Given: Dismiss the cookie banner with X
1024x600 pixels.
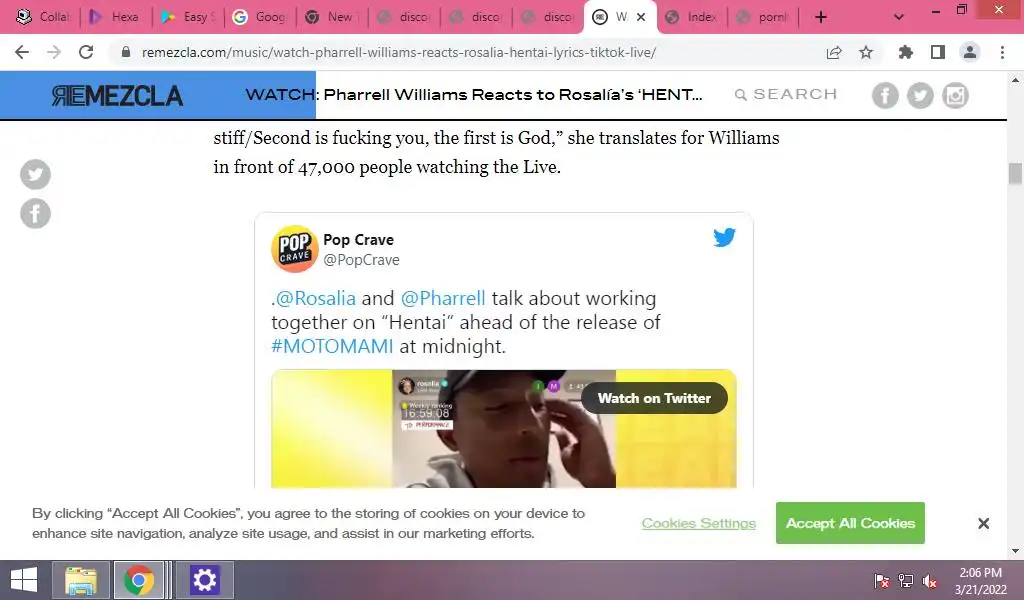Looking at the screenshot, I should point(984,523).
